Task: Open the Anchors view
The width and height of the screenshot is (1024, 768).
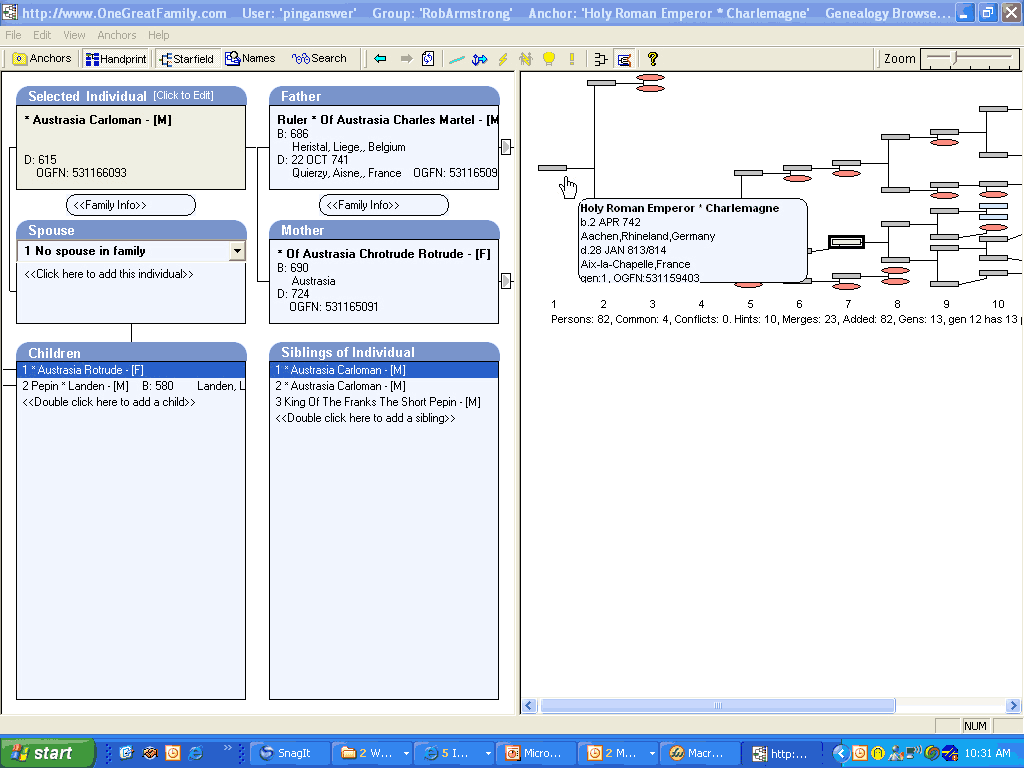Action: (42, 59)
